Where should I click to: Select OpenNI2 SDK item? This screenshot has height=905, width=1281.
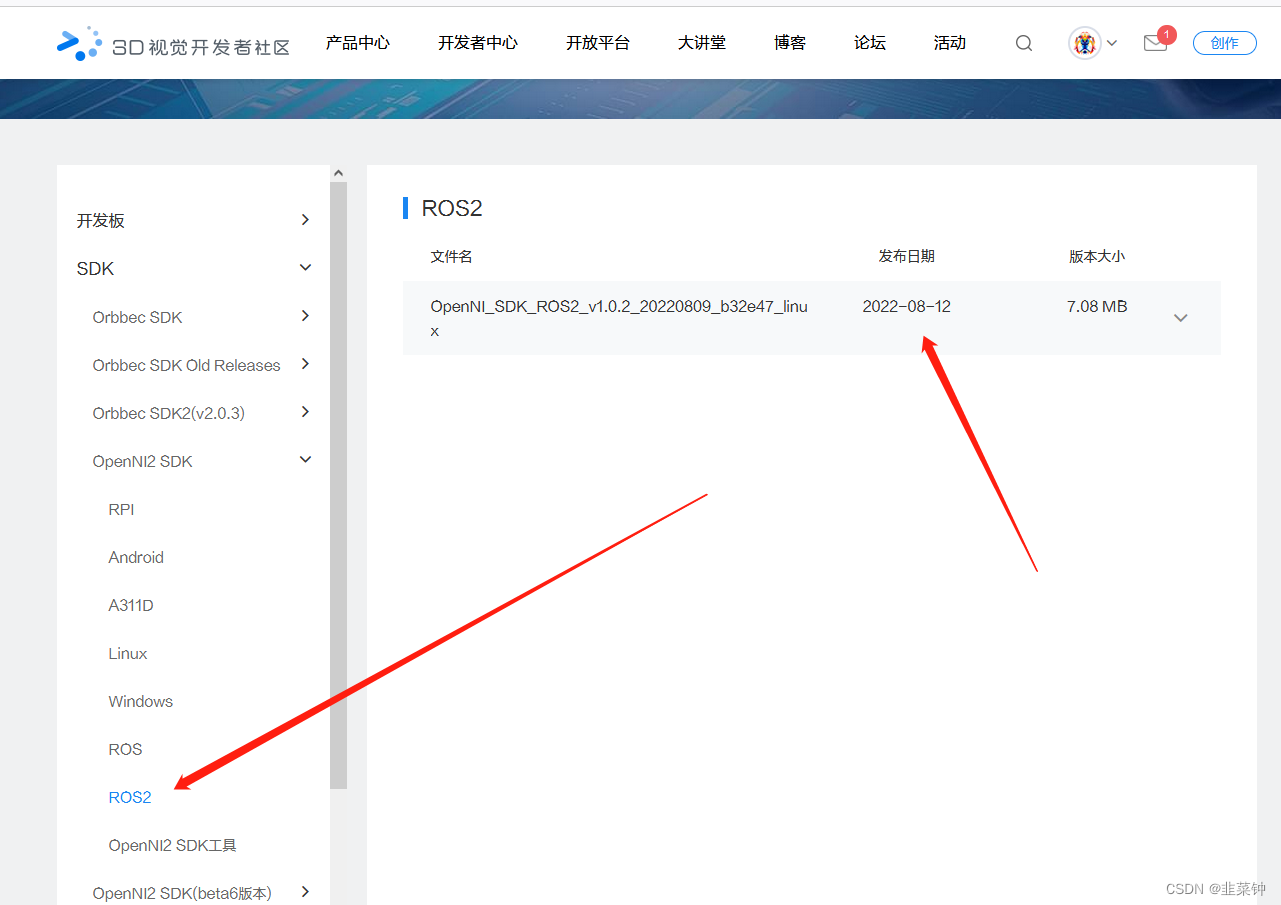pos(143,461)
